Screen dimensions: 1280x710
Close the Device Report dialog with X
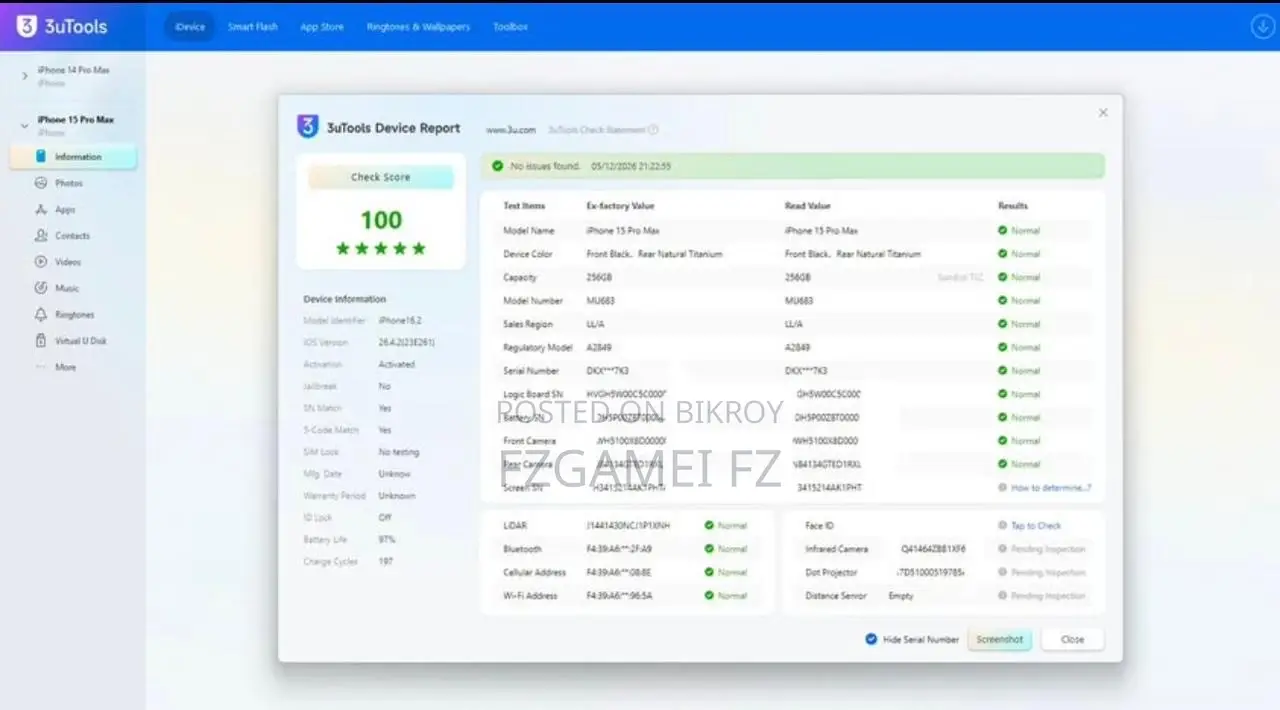click(1103, 113)
